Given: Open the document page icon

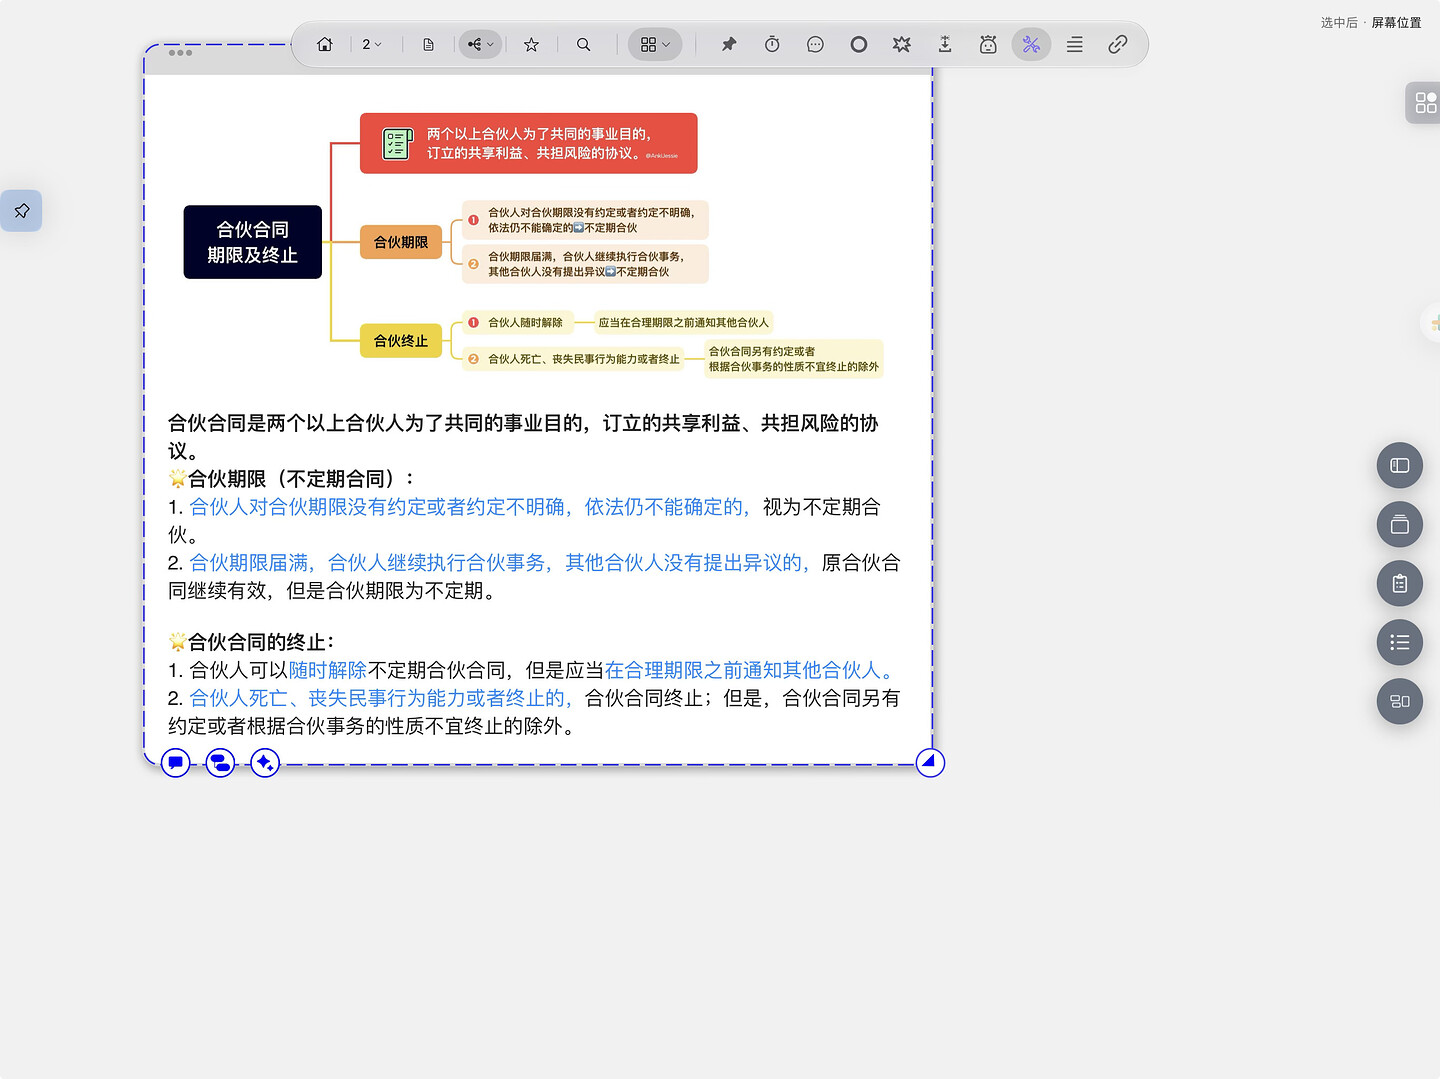Looking at the screenshot, I should pyautogui.click(x=428, y=45).
